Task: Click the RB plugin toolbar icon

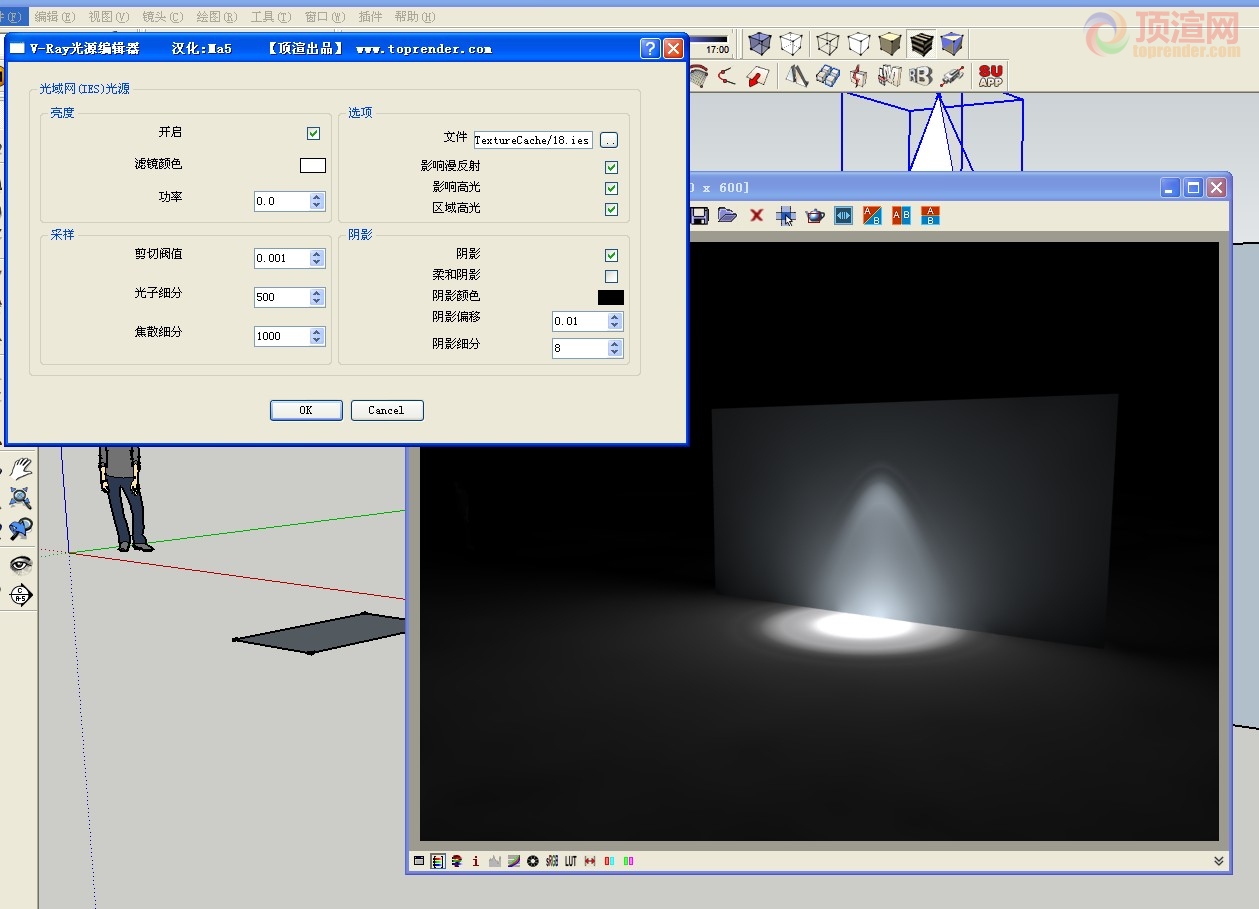Action: coord(920,76)
